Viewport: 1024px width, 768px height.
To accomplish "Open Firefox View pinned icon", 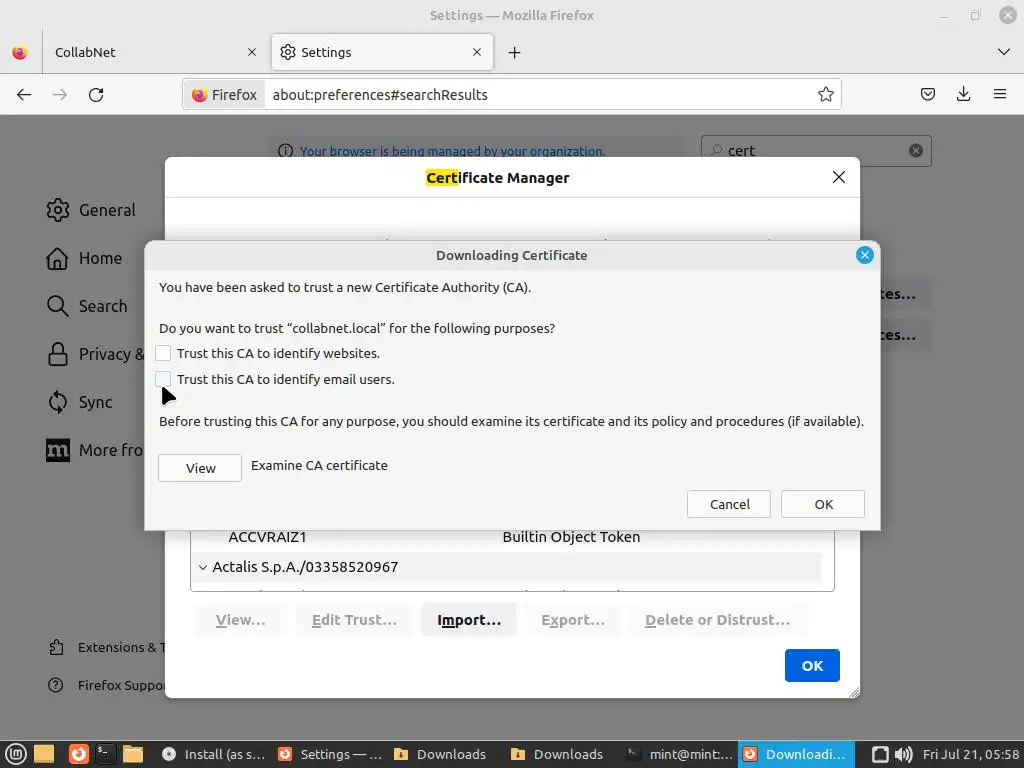I will (x=20, y=52).
